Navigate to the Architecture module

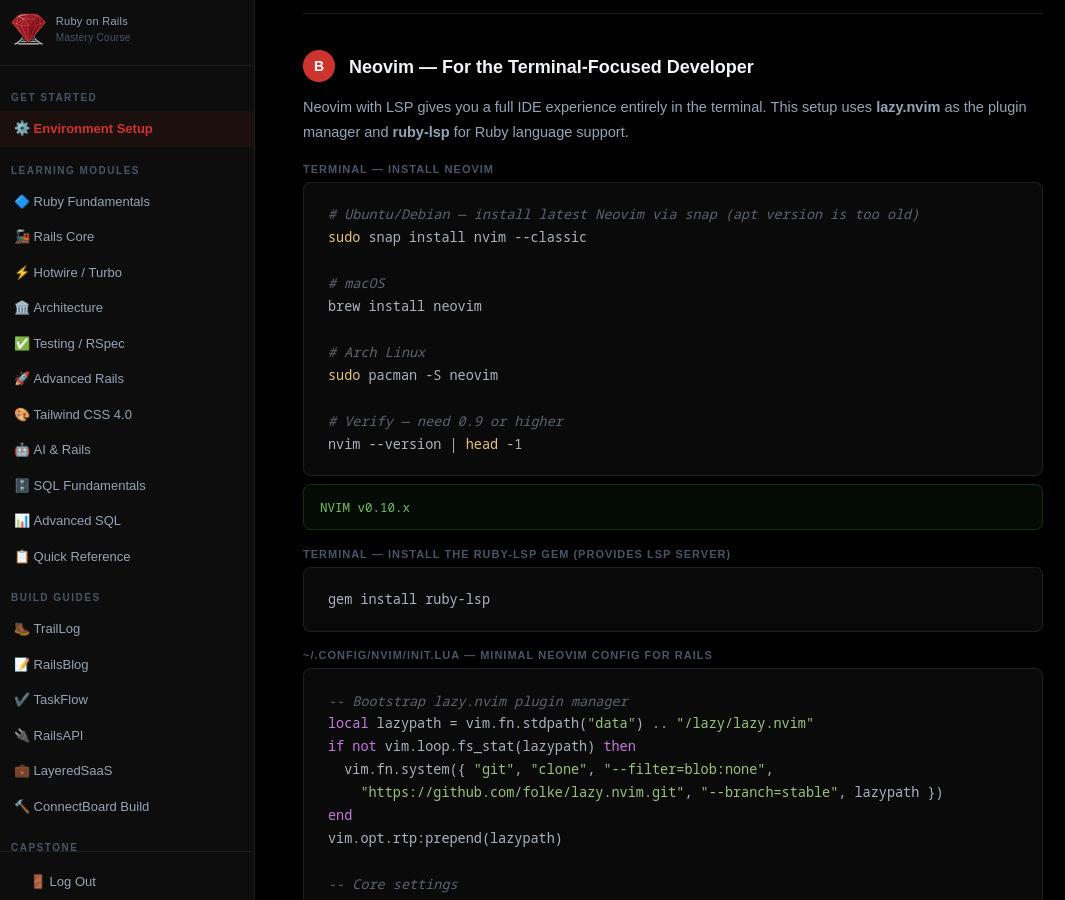127,308
